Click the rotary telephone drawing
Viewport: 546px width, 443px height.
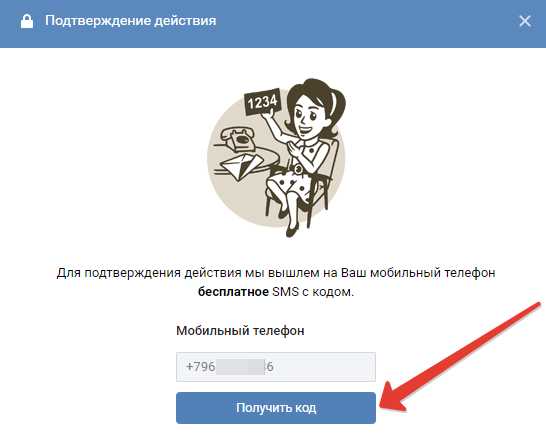pos(237,139)
